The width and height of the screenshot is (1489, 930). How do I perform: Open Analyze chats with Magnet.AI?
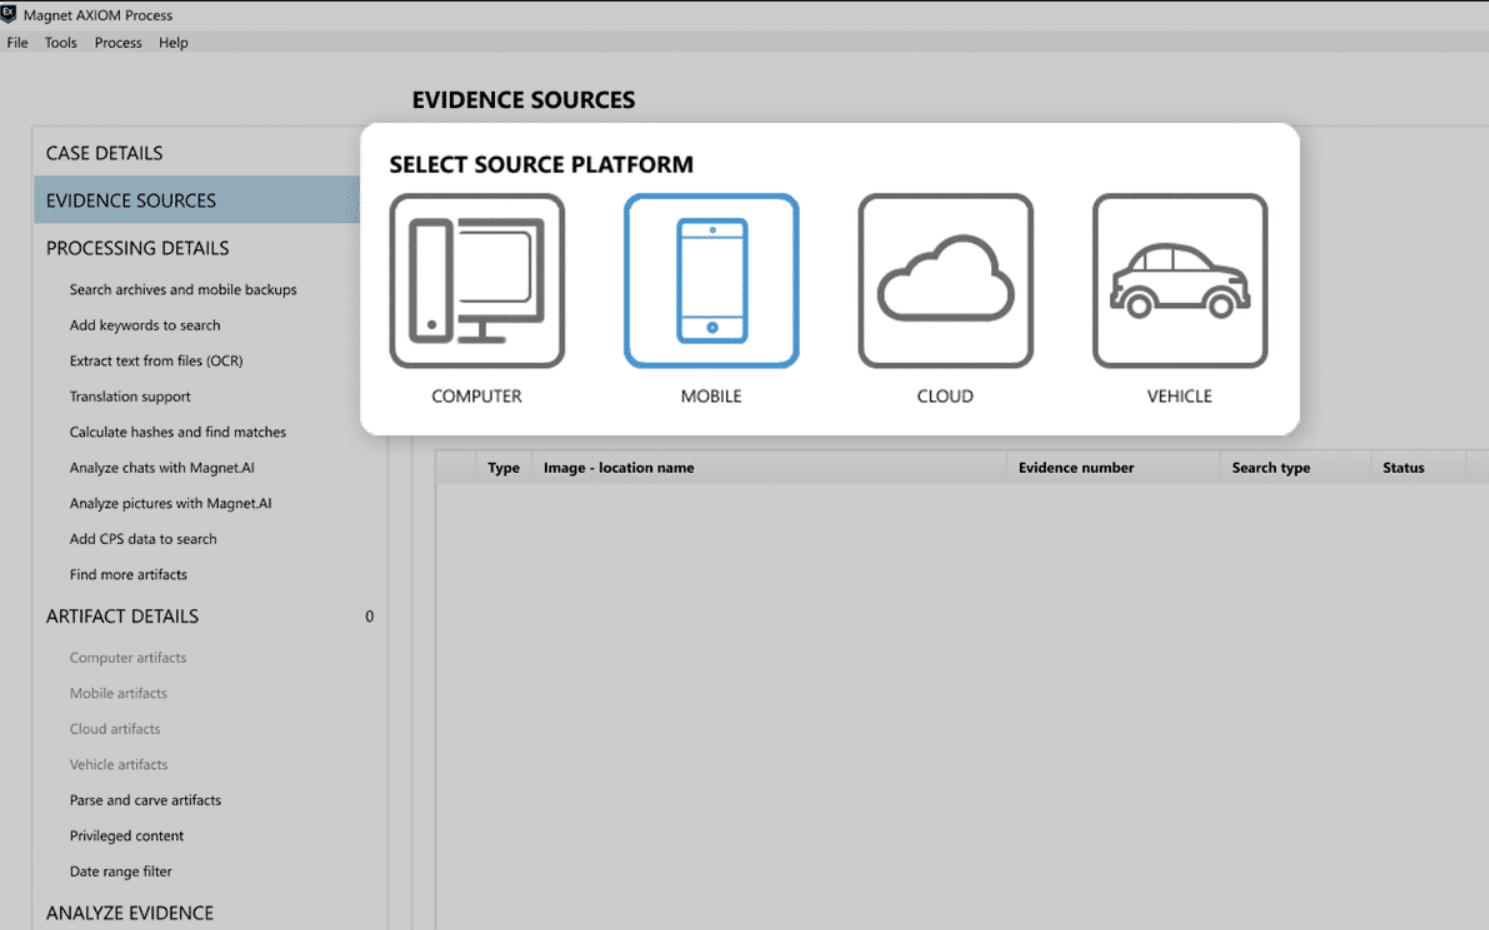click(162, 468)
